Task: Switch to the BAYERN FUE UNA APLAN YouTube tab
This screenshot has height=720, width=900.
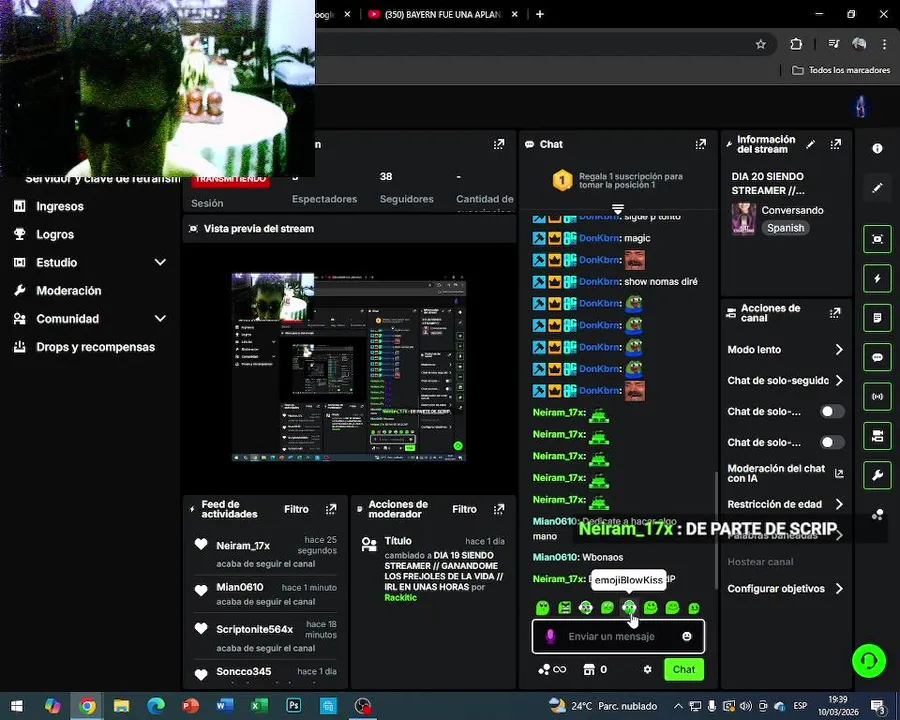Action: 442,14
